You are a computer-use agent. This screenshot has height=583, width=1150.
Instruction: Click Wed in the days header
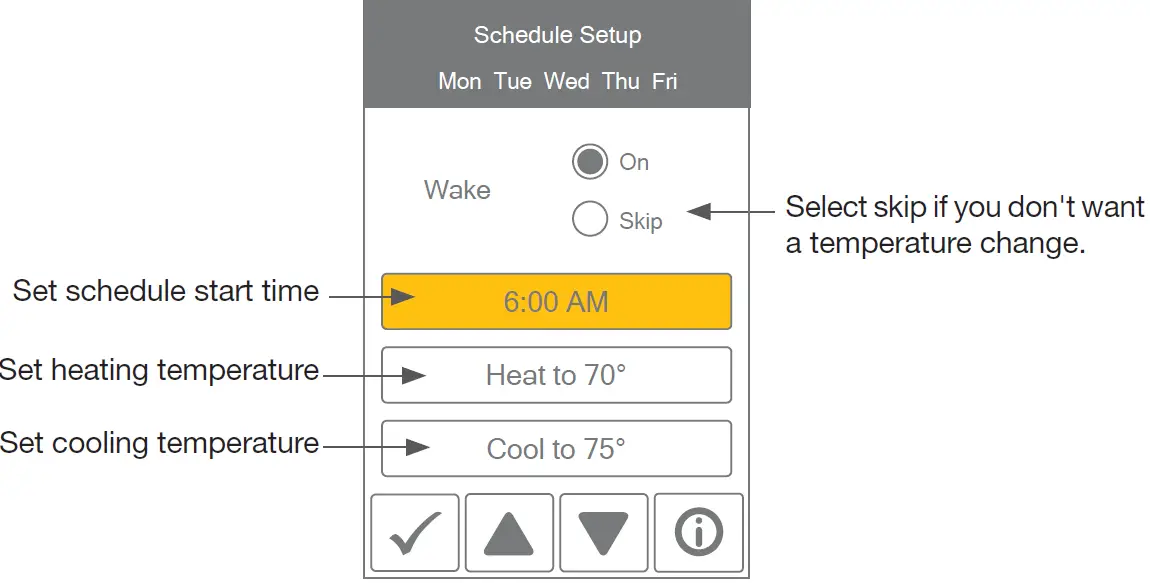point(566,82)
